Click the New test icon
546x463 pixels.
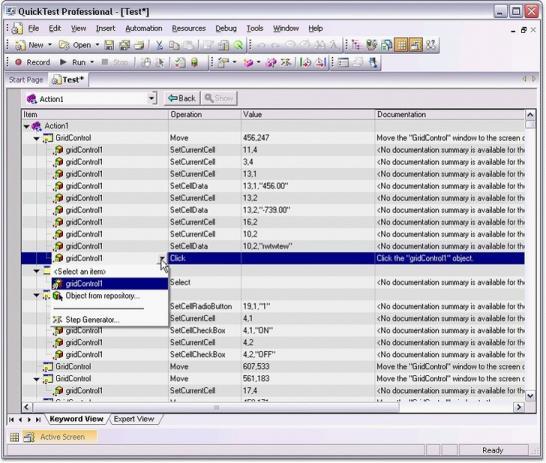[x=20, y=45]
